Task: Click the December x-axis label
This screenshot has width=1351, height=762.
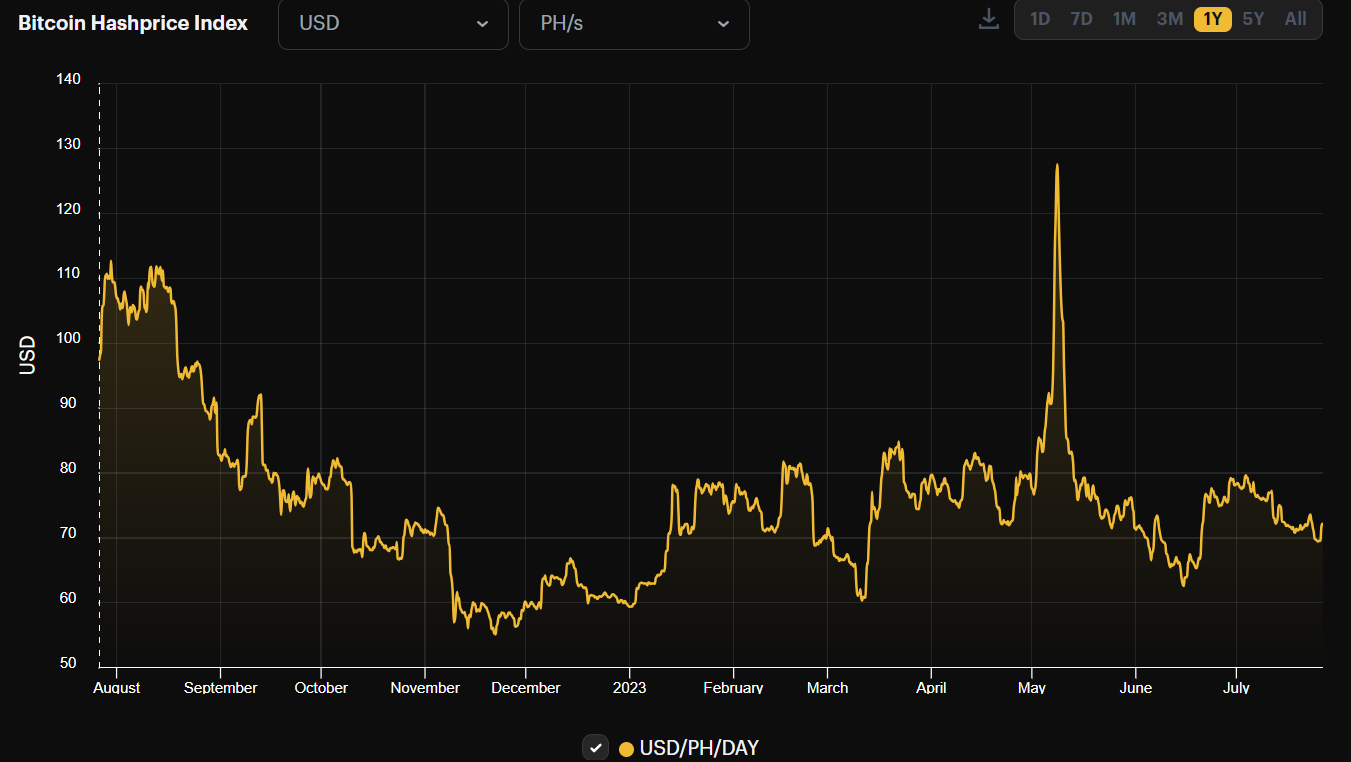Action: pos(526,688)
